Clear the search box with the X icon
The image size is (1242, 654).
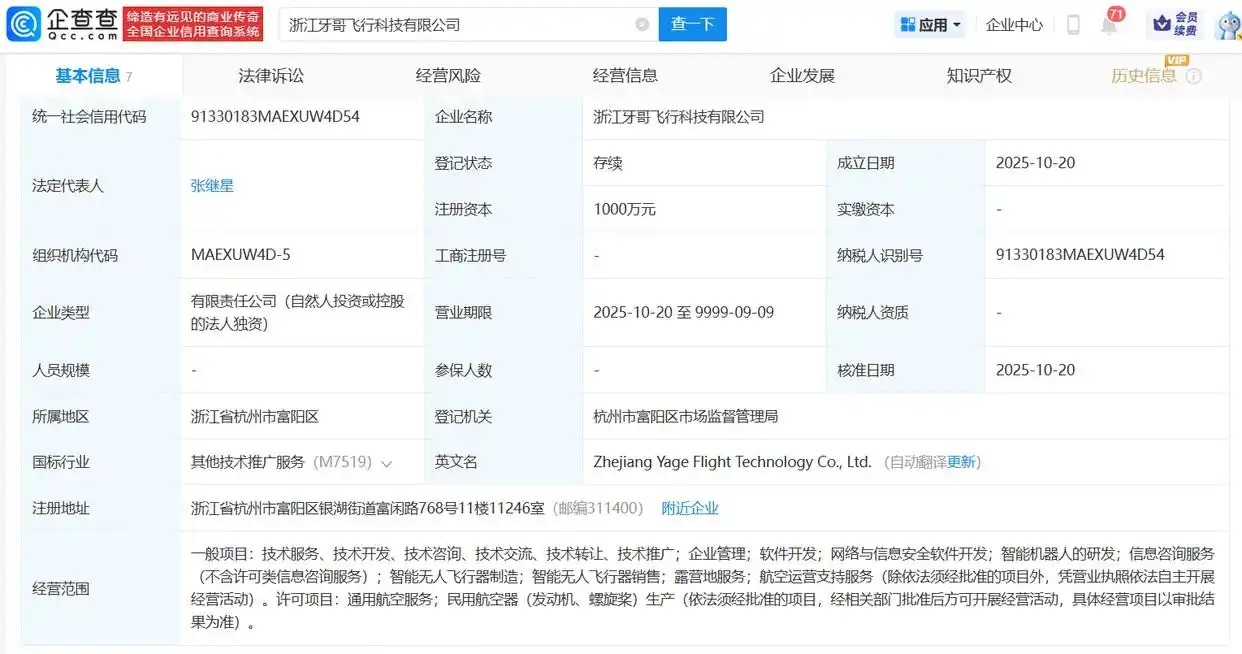pyautogui.click(x=642, y=25)
